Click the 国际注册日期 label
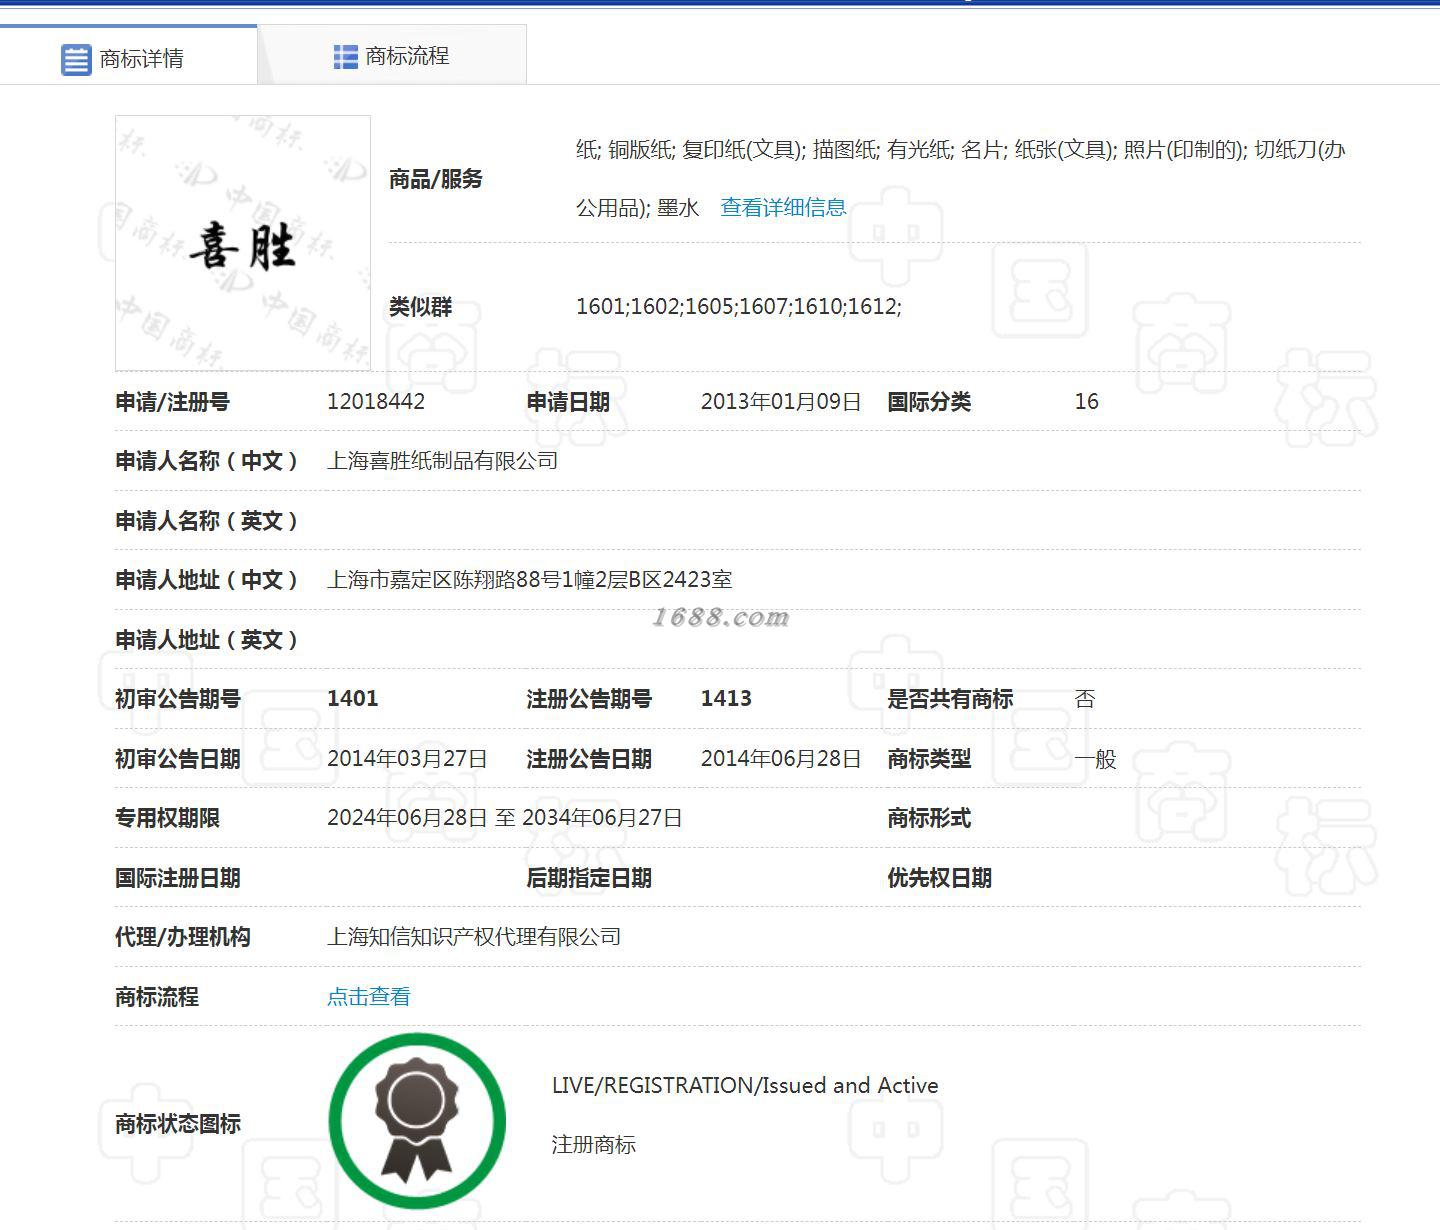This screenshot has height=1230, width=1440. pos(178,878)
